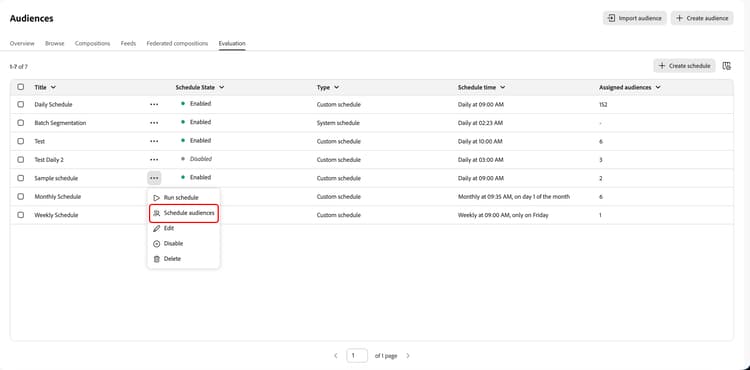Click the Batch Segmentation title text
Image resolution: width=750 pixels, height=370 pixels.
pos(60,123)
